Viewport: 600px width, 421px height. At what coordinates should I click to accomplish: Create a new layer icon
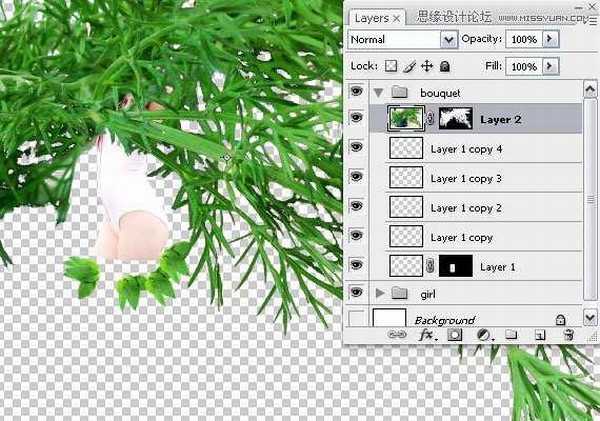click(539, 336)
